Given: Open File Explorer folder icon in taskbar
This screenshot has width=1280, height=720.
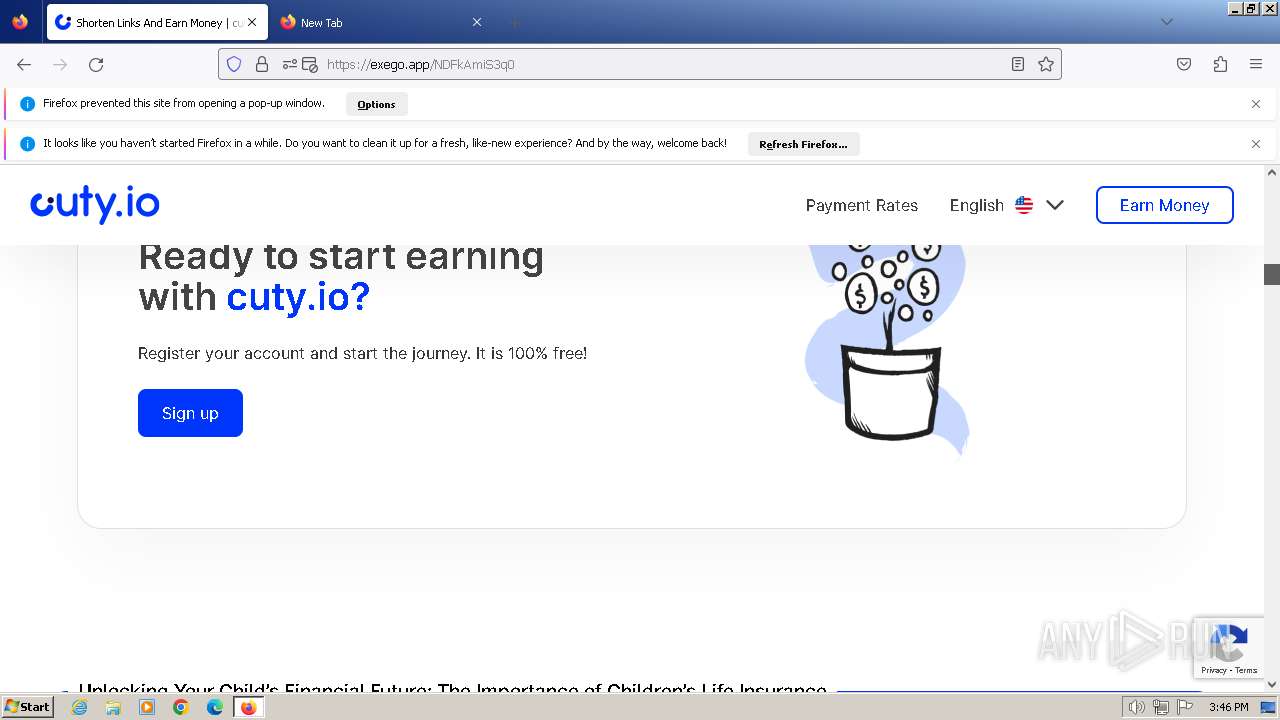Looking at the screenshot, I should [x=113, y=707].
